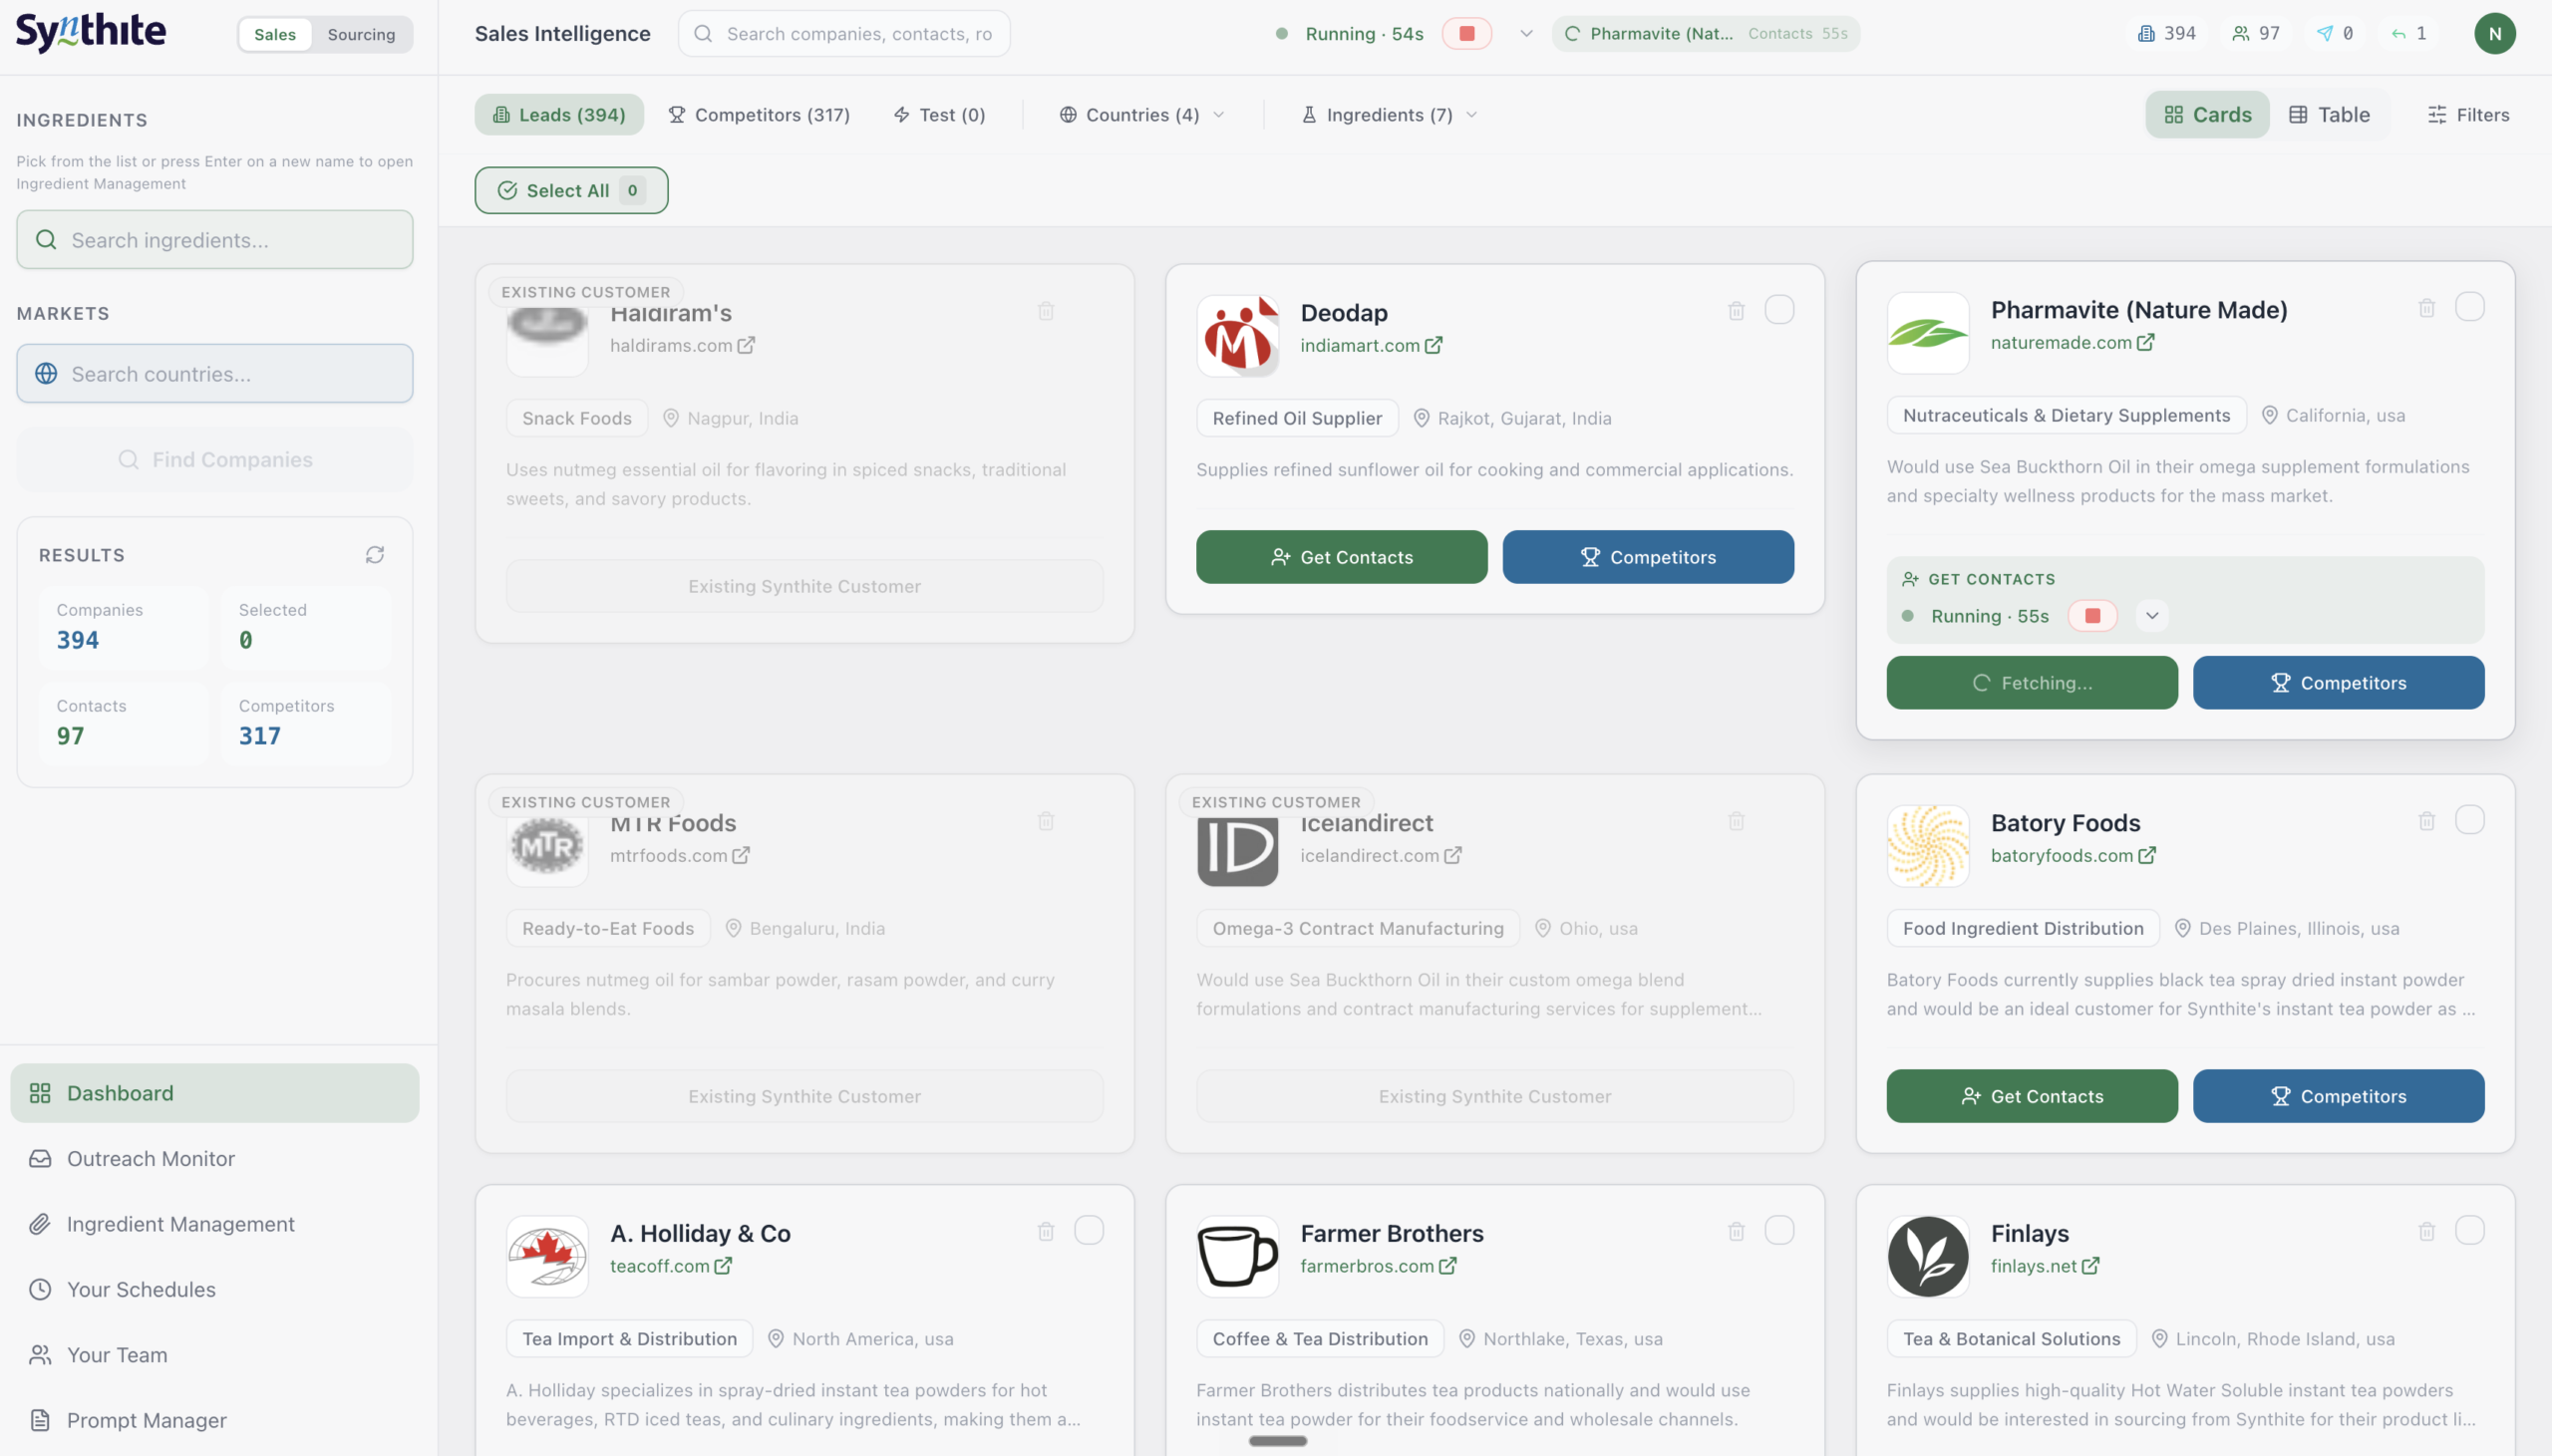The width and height of the screenshot is (2552, 1456).
Task: Click Get Contacts on Batory Foods card
Action: pyautogui.click(x=2032, y=1096)
